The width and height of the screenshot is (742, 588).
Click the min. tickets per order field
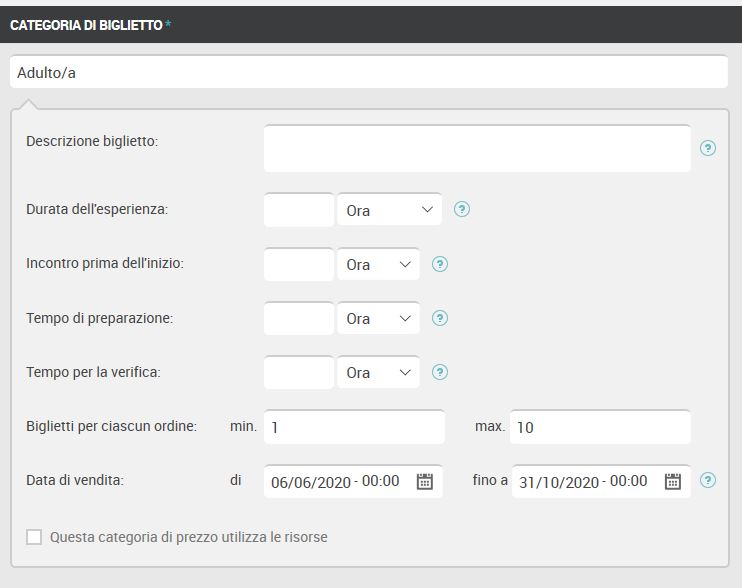(354, 427)
